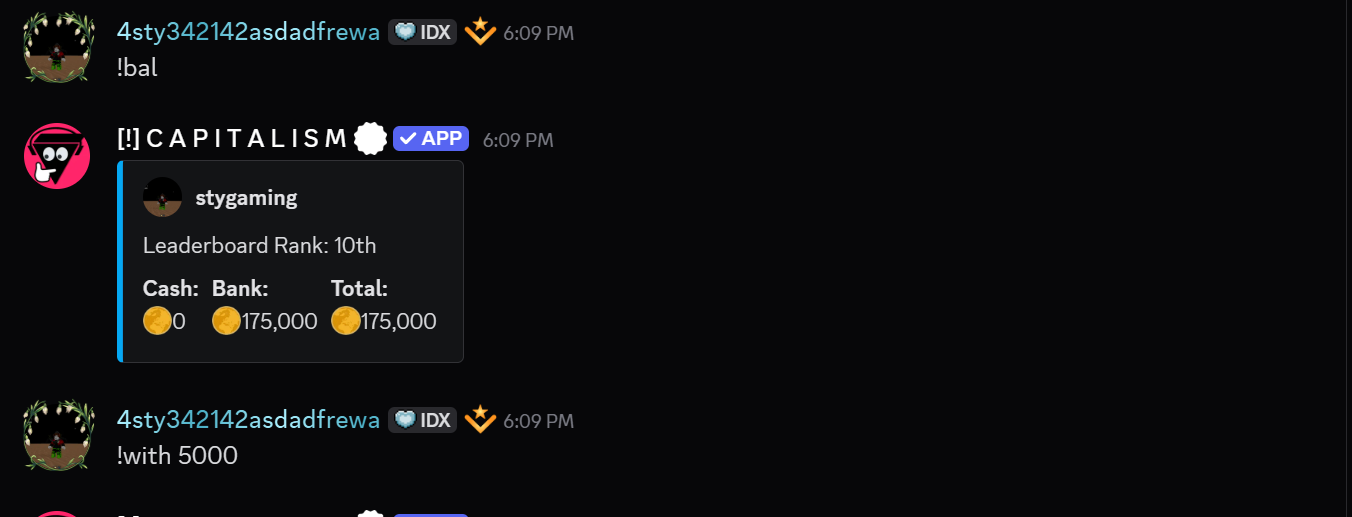The width and height of the screenshot is (1352, 517).
Task: Click the username above the !bal message
Action: point(248,32)
